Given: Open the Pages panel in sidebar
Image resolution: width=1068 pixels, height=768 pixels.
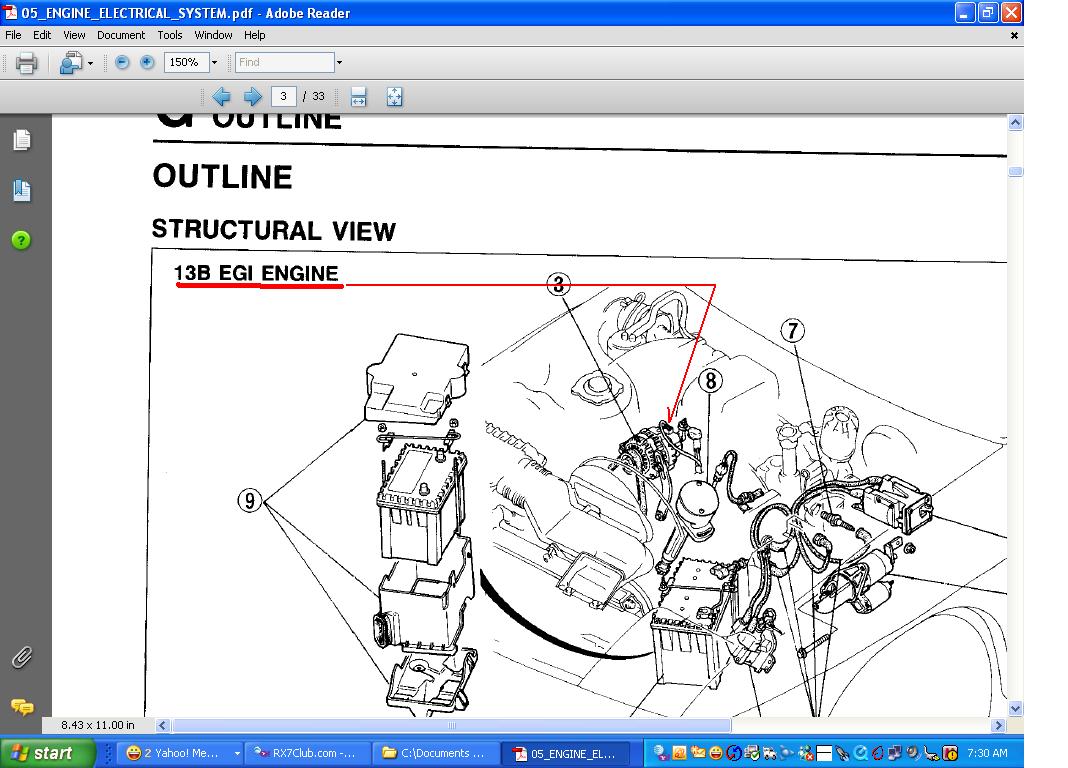Looking at the screenshot, I should click(x=22, y=141).
